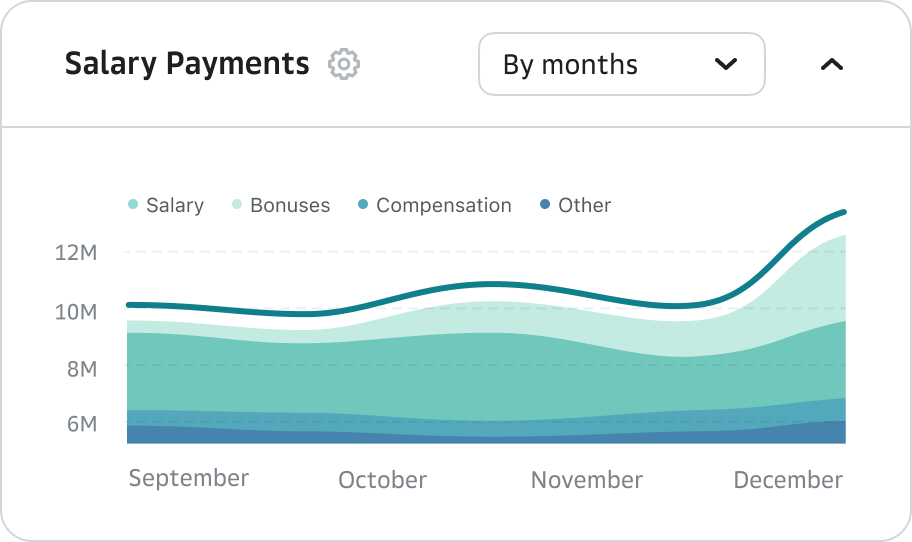This screenshot has height=542, width=912.
Task: Select the September axis label
Action: pyautogui.click(x=189, y=478)
